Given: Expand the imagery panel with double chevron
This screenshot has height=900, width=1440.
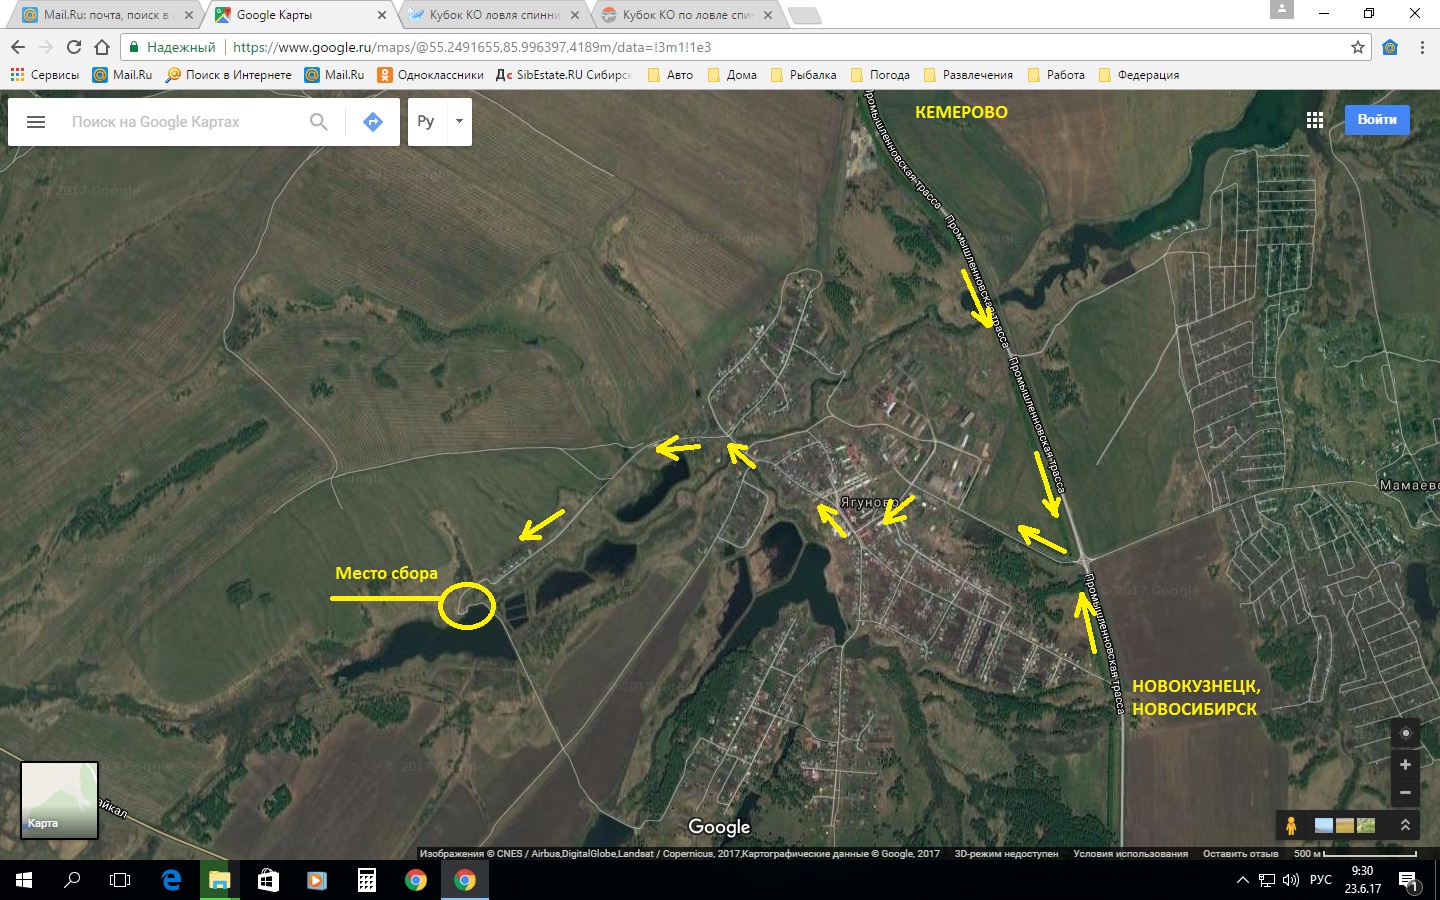Looking at the screenshot, I should [x=1405, y=825].
